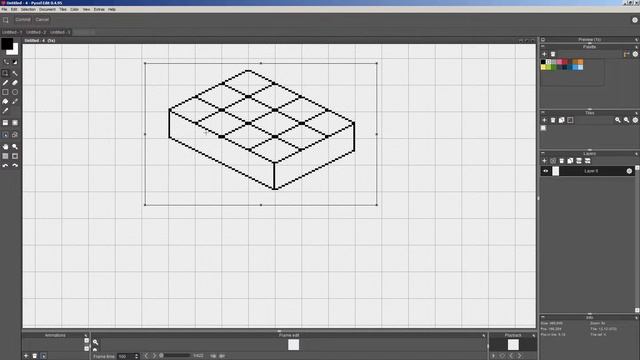Add a new animation in the Animations panel
Image resolution: width=640 pixels, height=360 pixels.
click(x=26, y=356)
